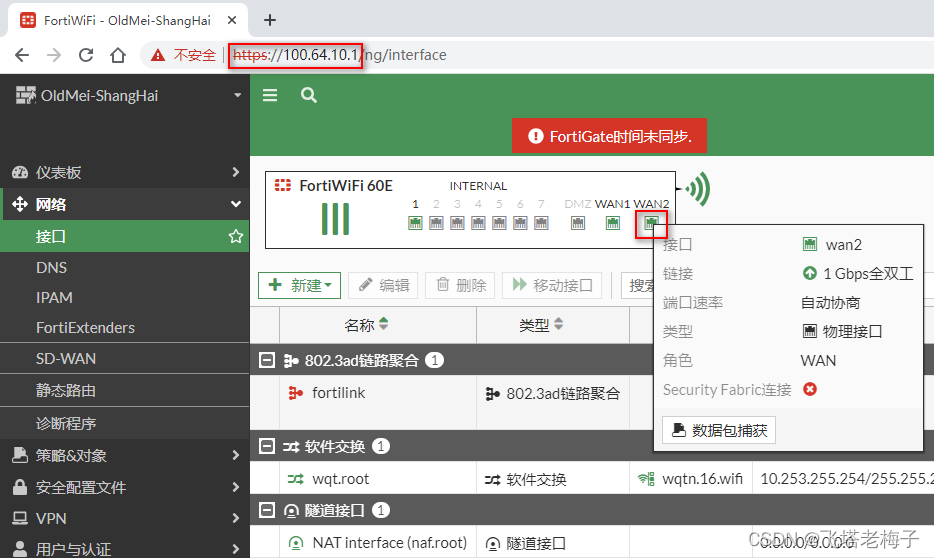The width and height of the screenshot is (934, 558).
Task: Go to the browser home page icon
Action: click(x=118, y=55)
